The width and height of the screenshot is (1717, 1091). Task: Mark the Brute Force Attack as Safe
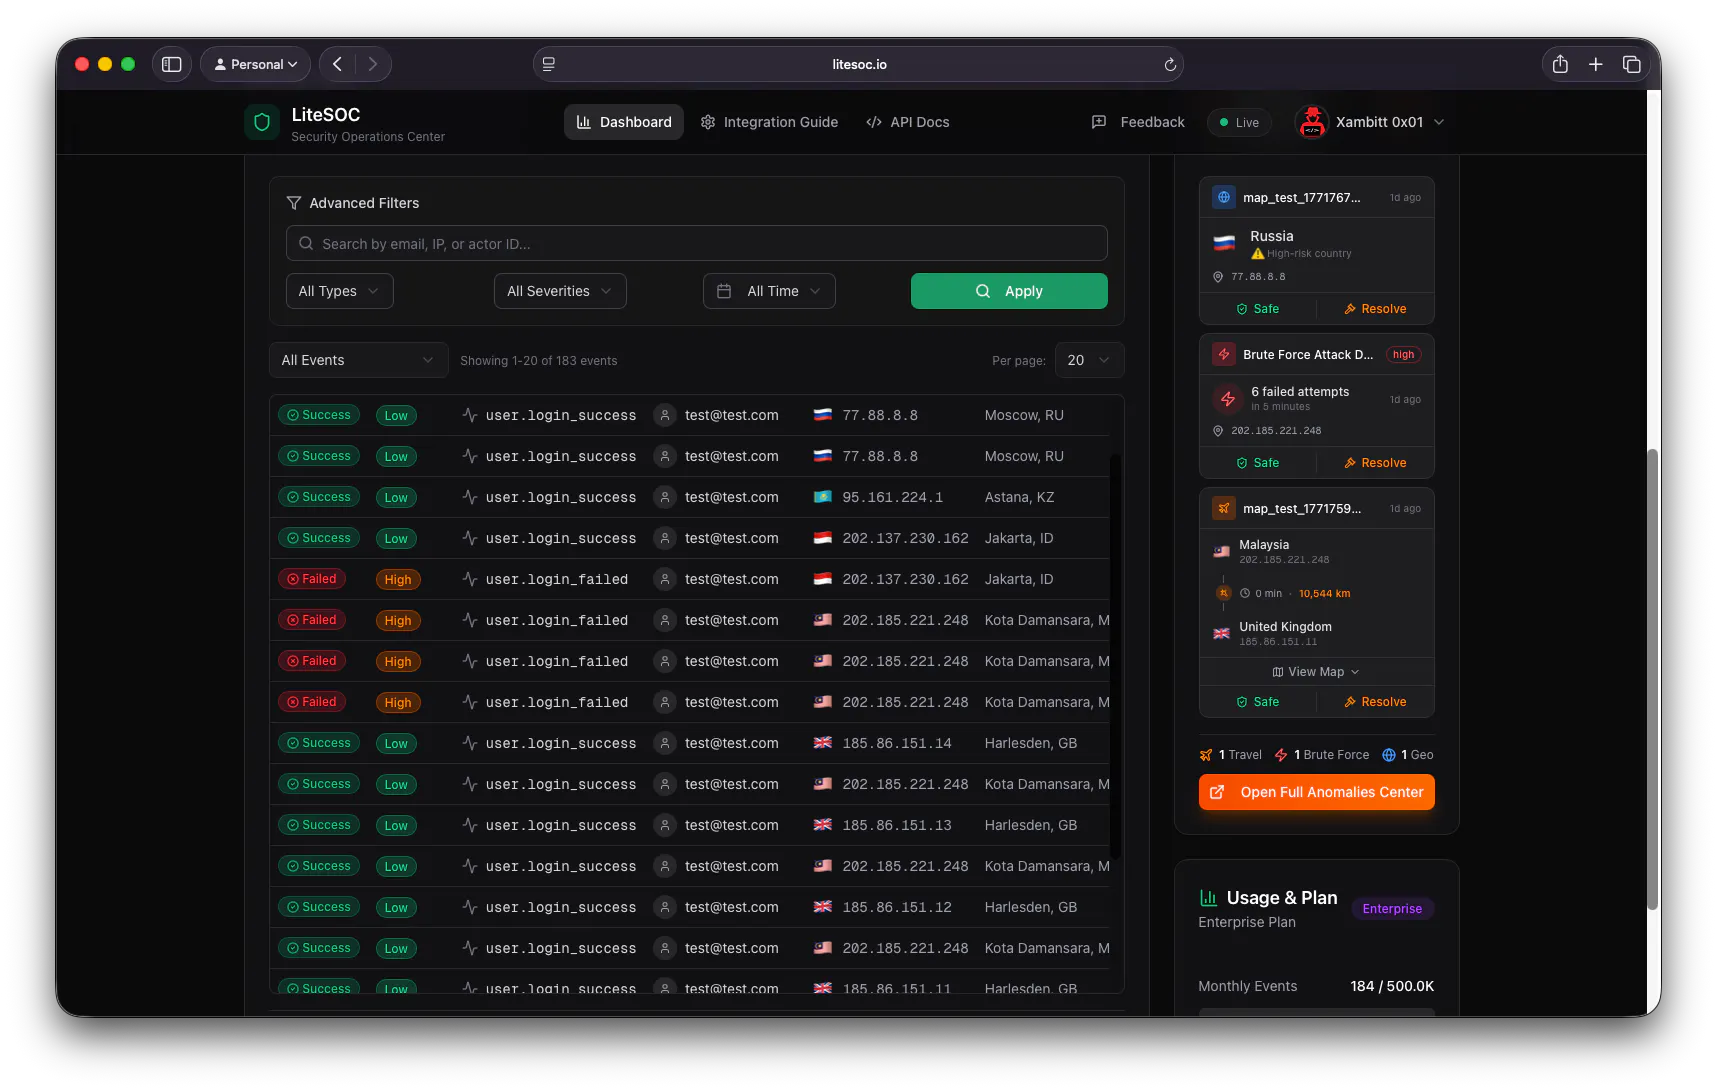coord(1258,463)
